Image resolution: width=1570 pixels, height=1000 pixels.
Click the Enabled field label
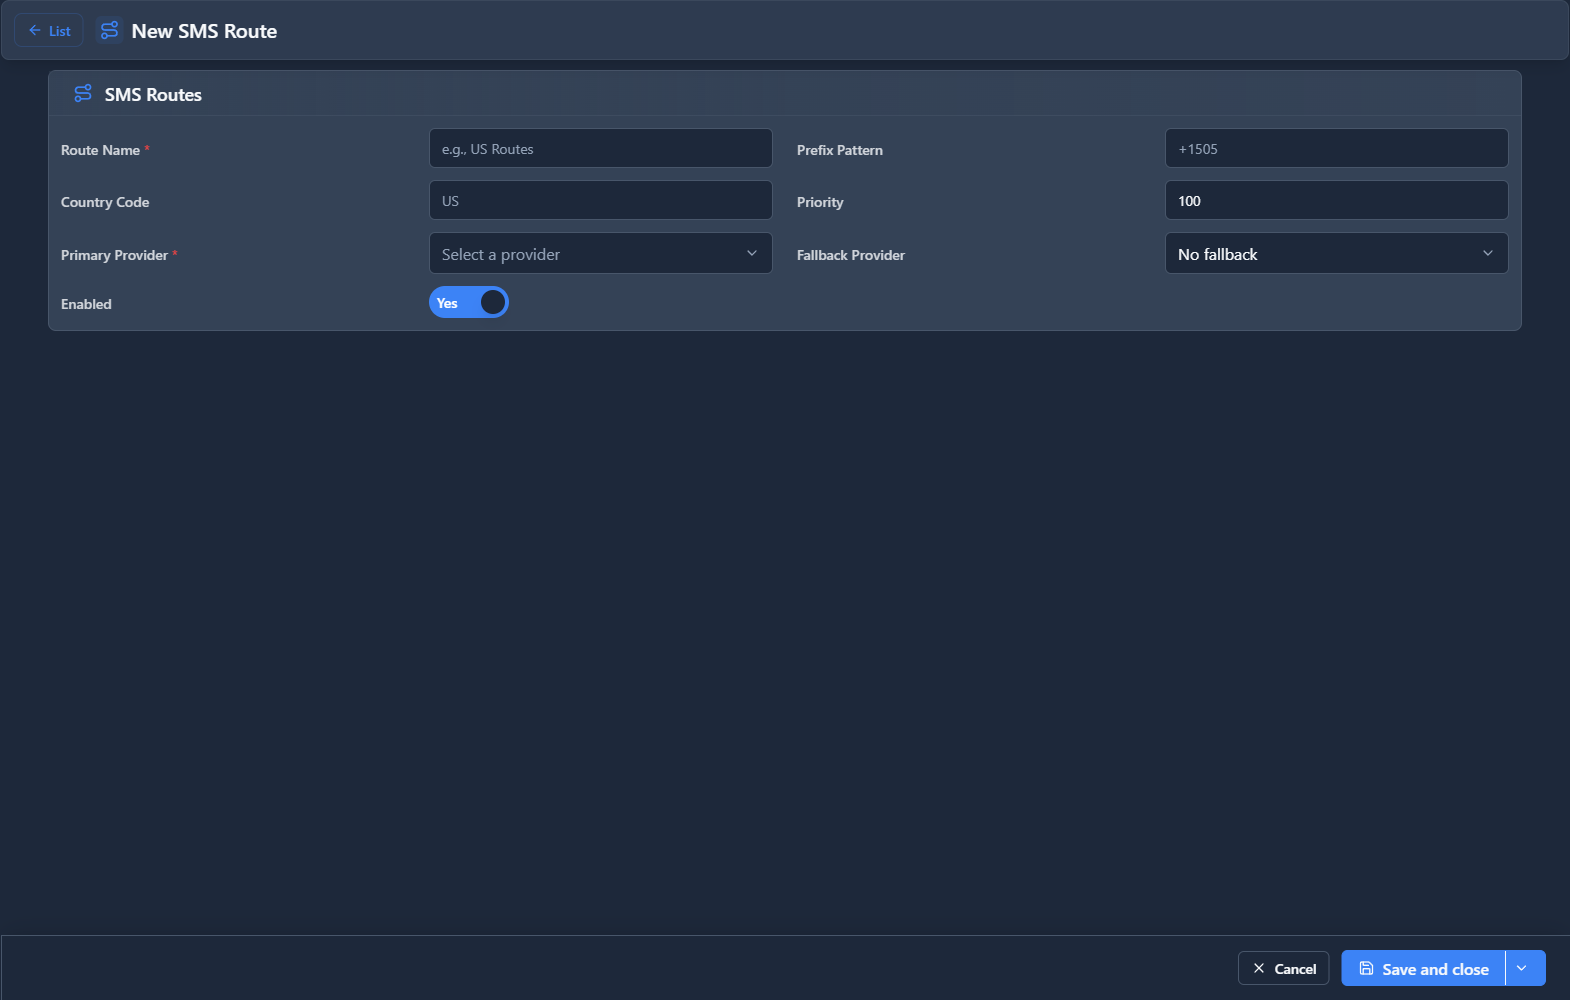point(86,304)
